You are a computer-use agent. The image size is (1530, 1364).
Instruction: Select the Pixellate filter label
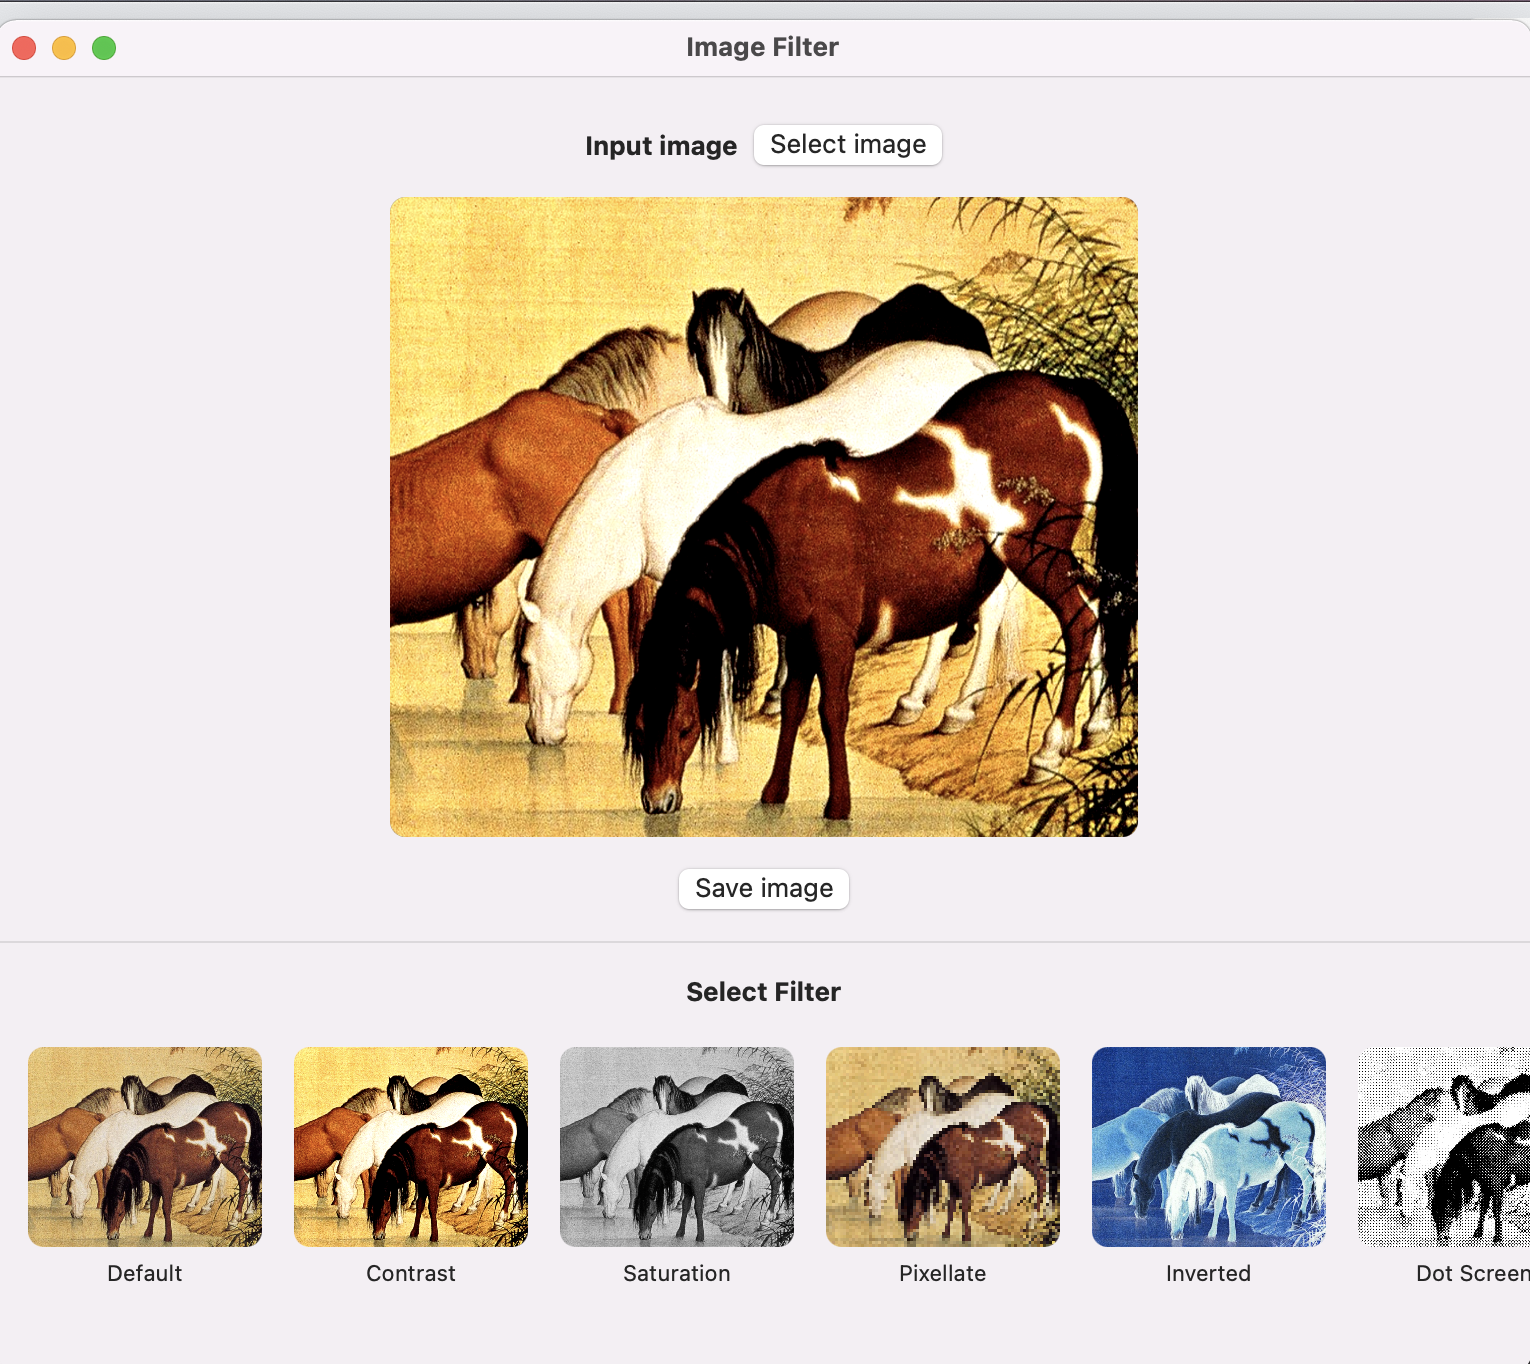942,1273
